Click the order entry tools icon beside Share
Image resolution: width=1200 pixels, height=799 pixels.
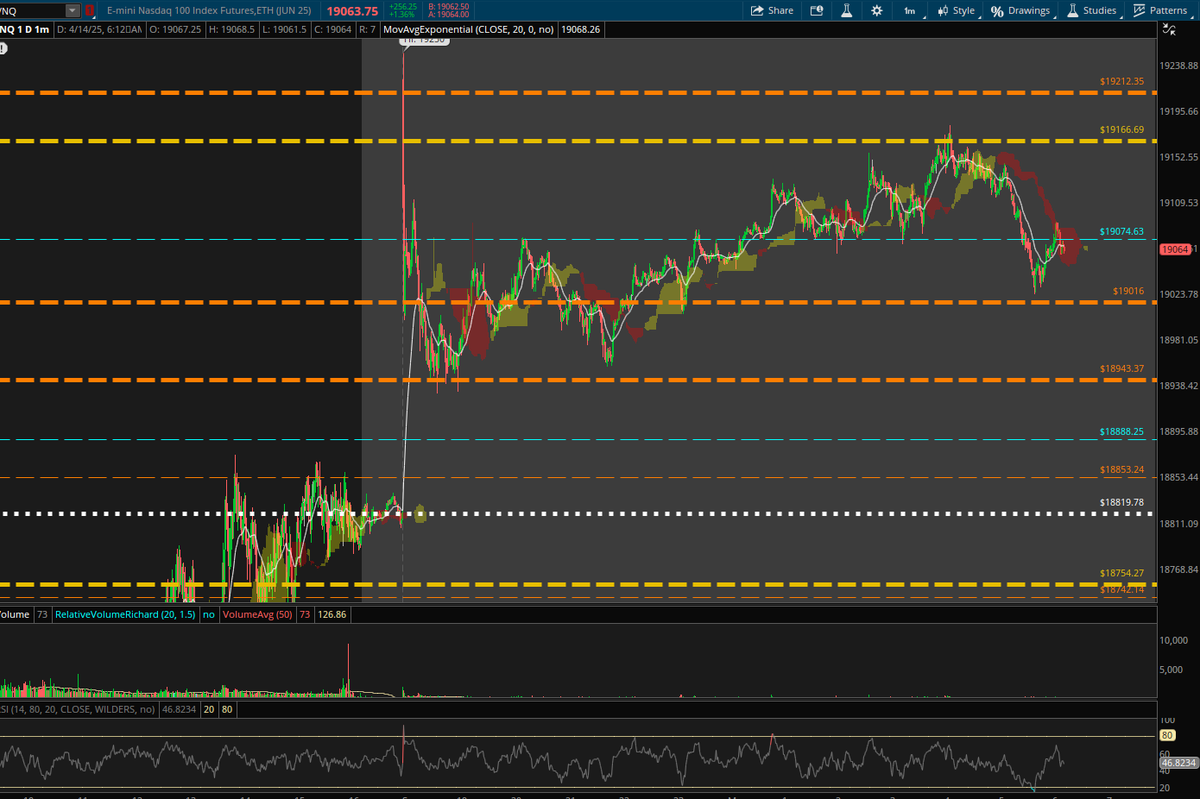coord(817,10)
